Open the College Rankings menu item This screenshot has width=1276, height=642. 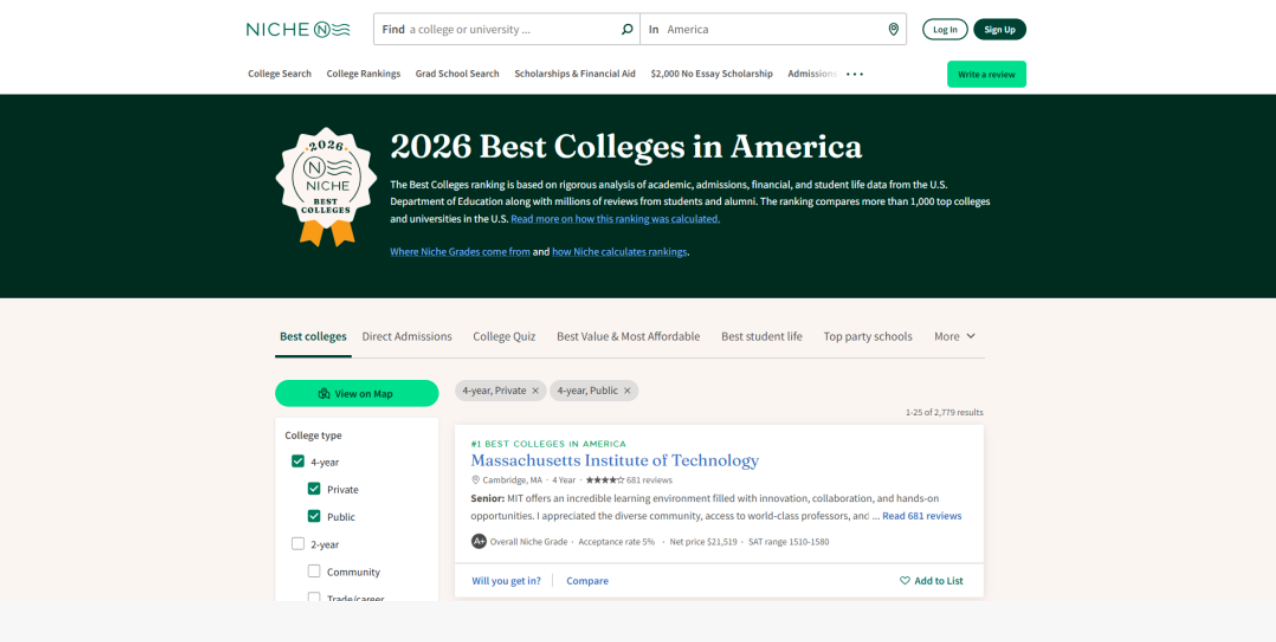pyautogui.click(x=363, y=74)
